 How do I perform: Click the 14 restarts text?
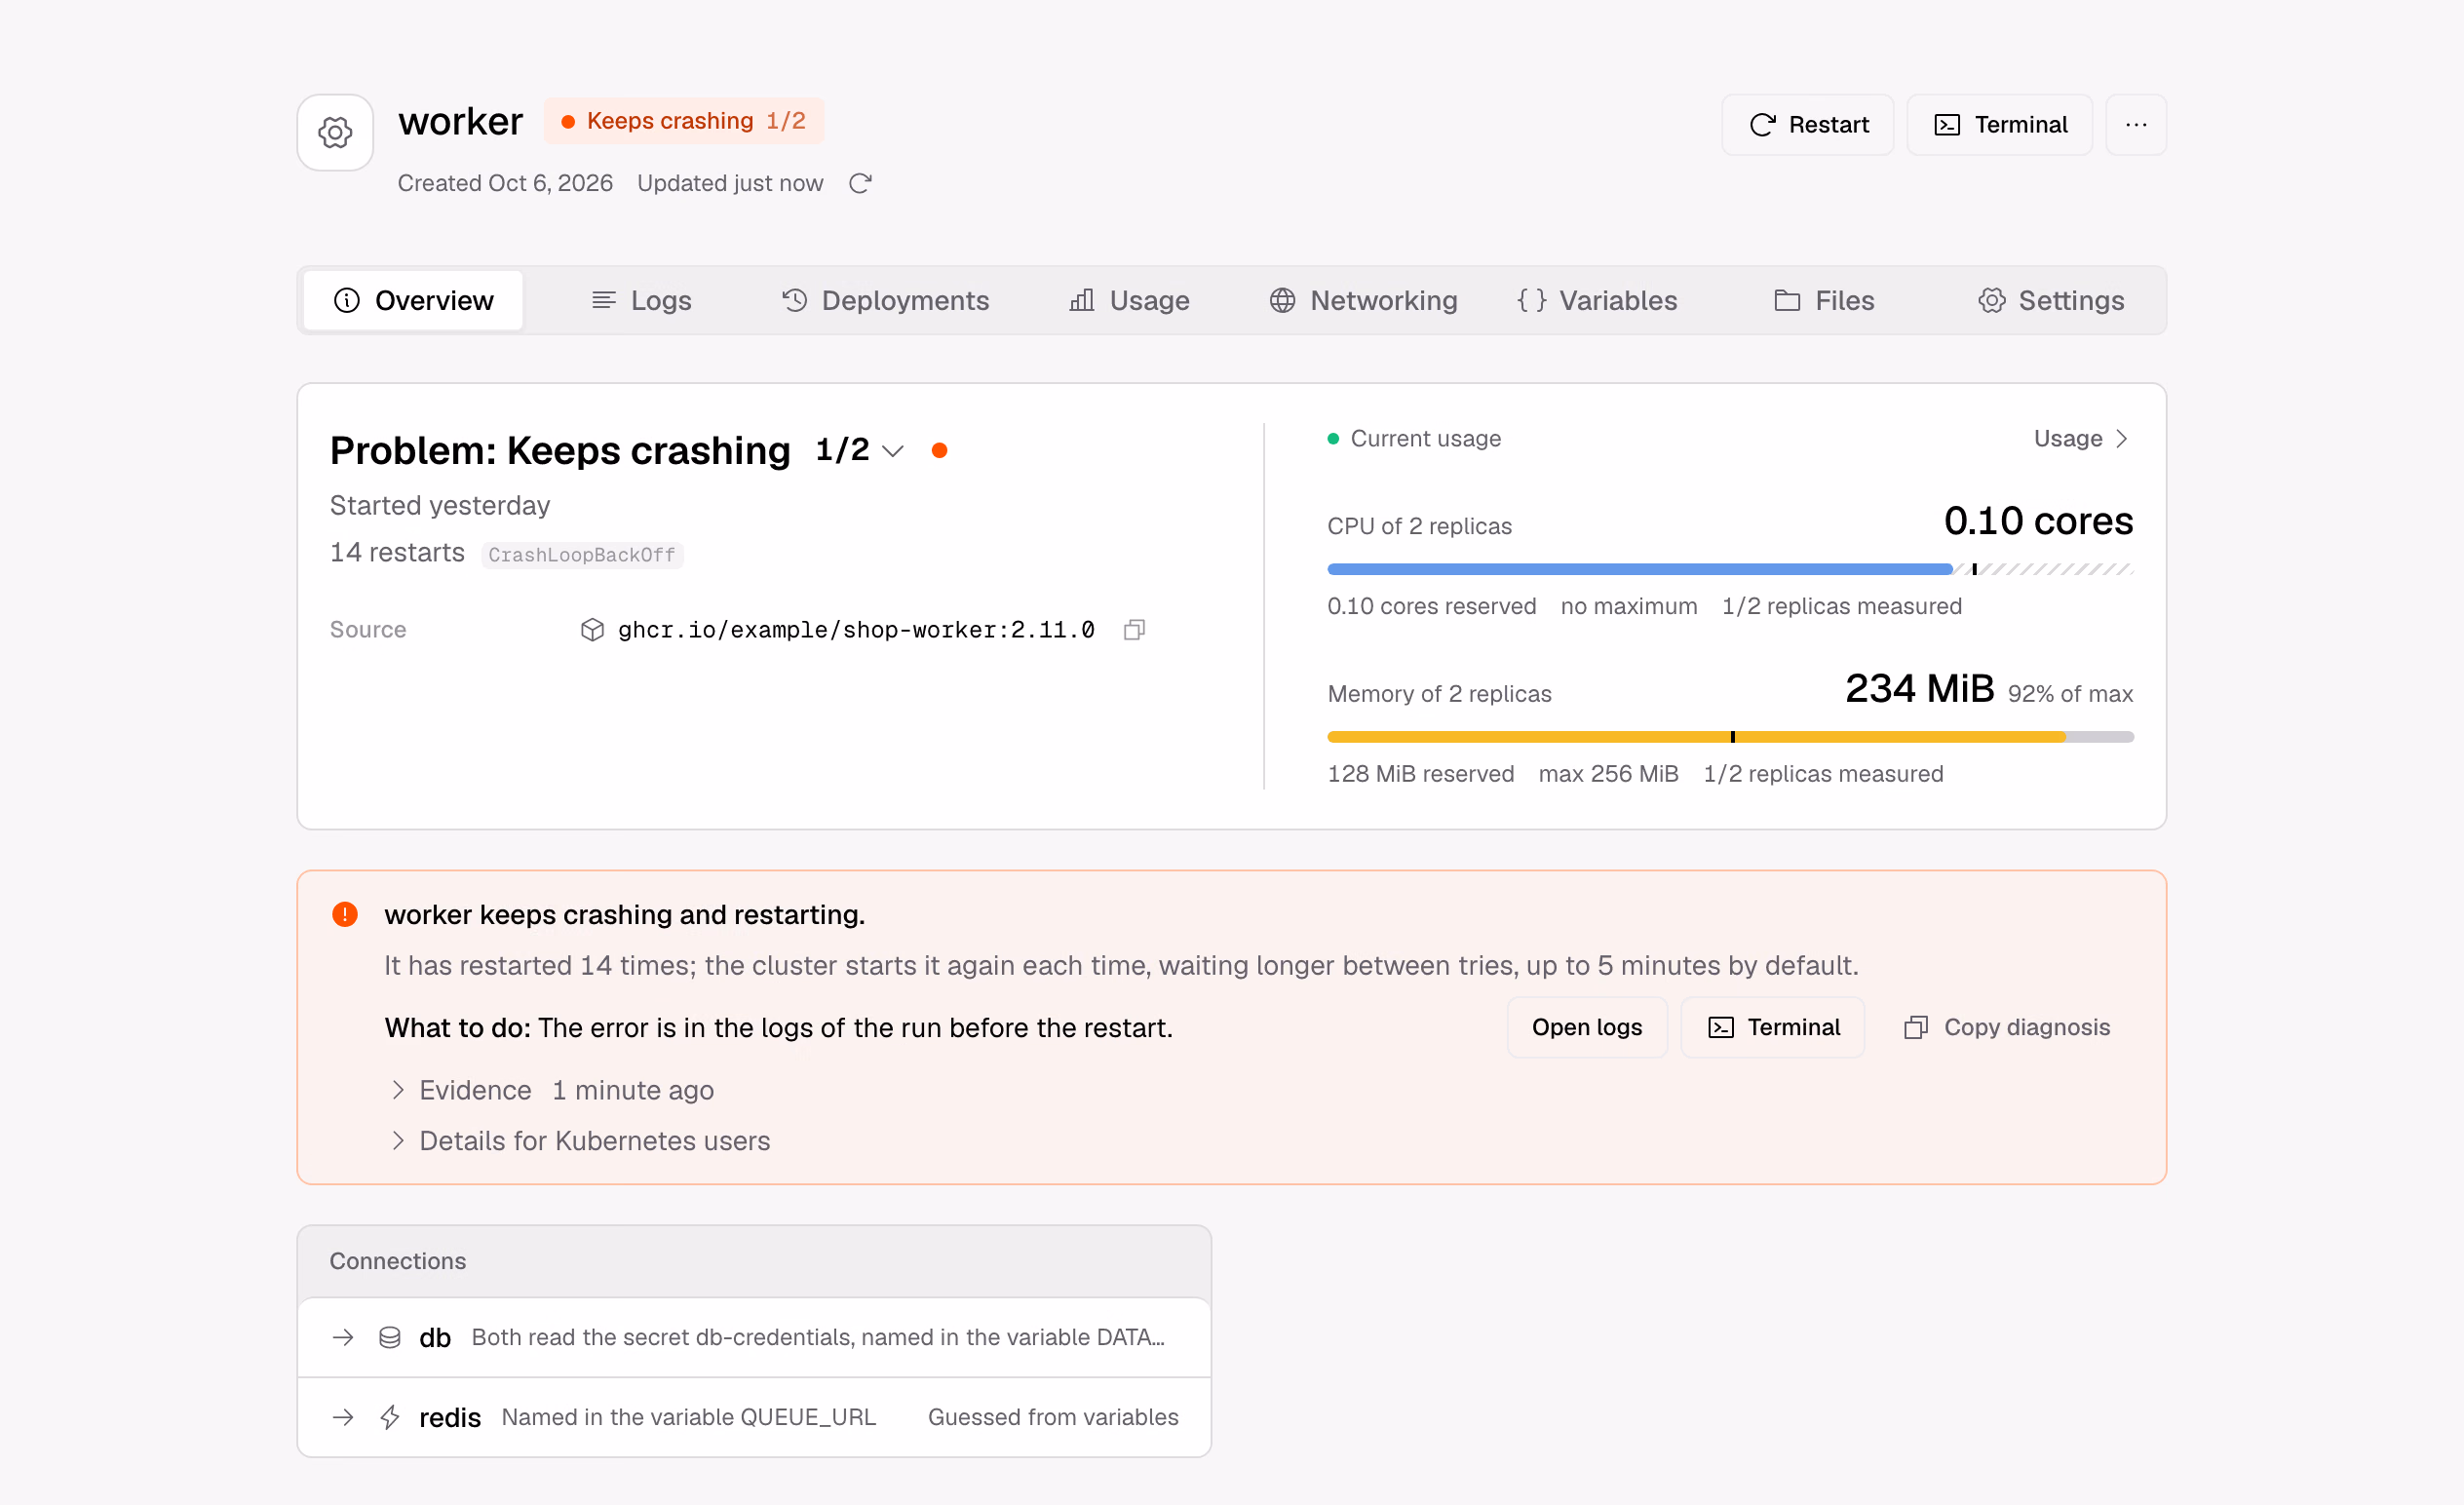[x=397, y=552]
